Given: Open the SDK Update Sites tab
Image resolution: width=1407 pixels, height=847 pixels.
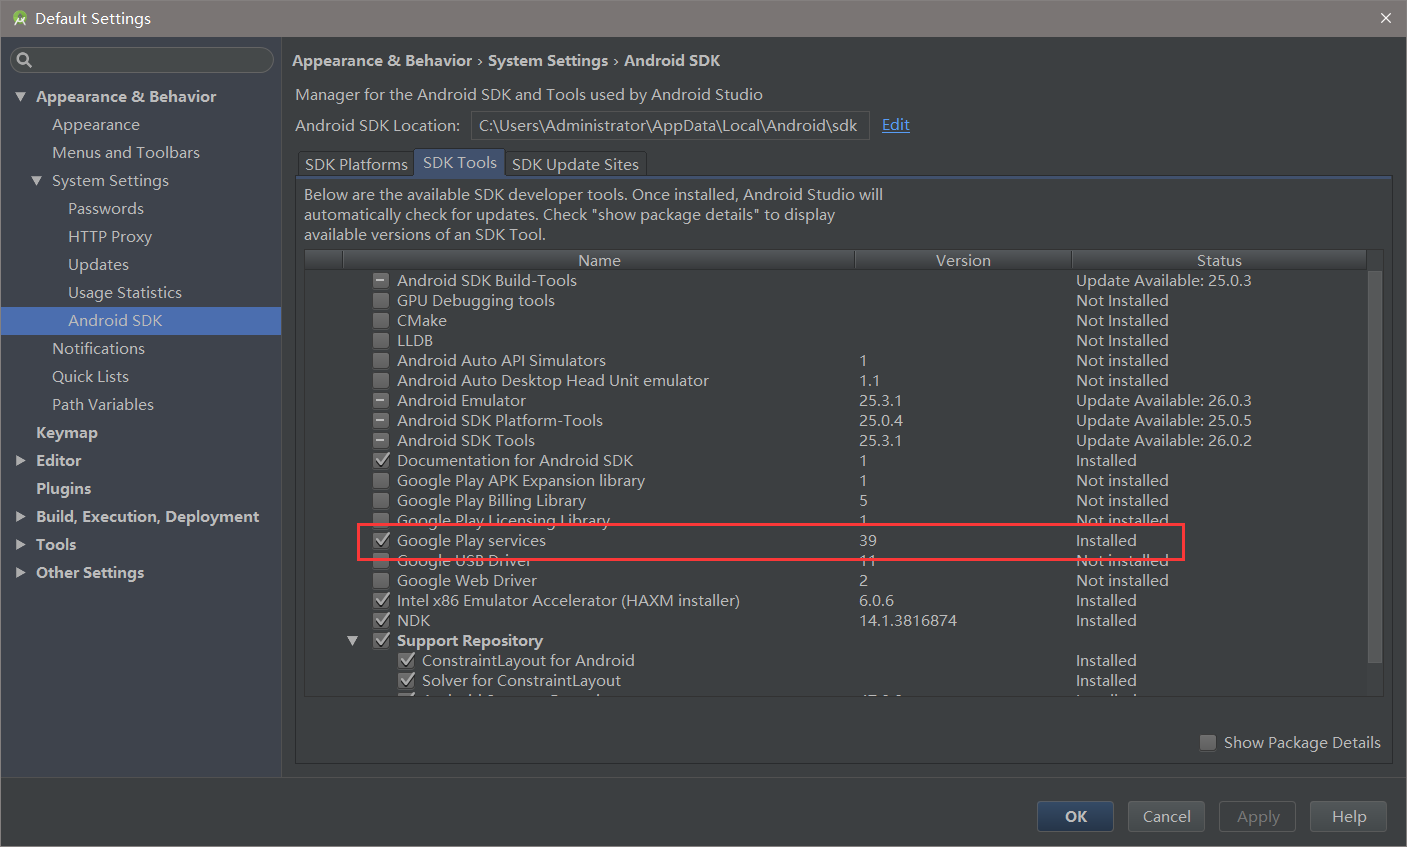Looking at the screenshot, I should 575,164.
